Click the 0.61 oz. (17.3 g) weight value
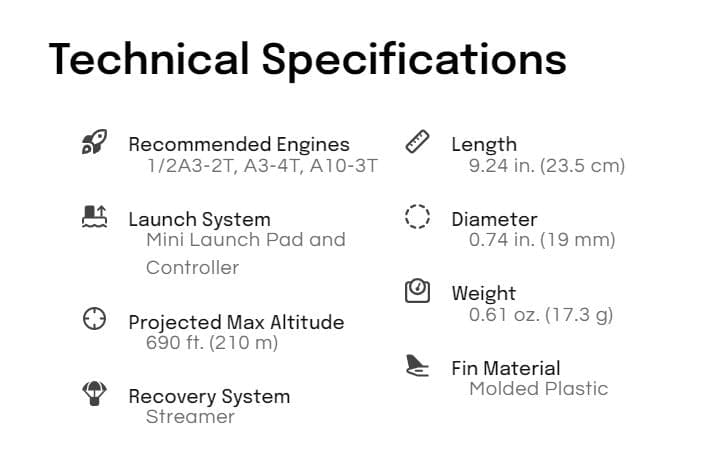This screenshot has height=455, width=725. coord(541,314)
